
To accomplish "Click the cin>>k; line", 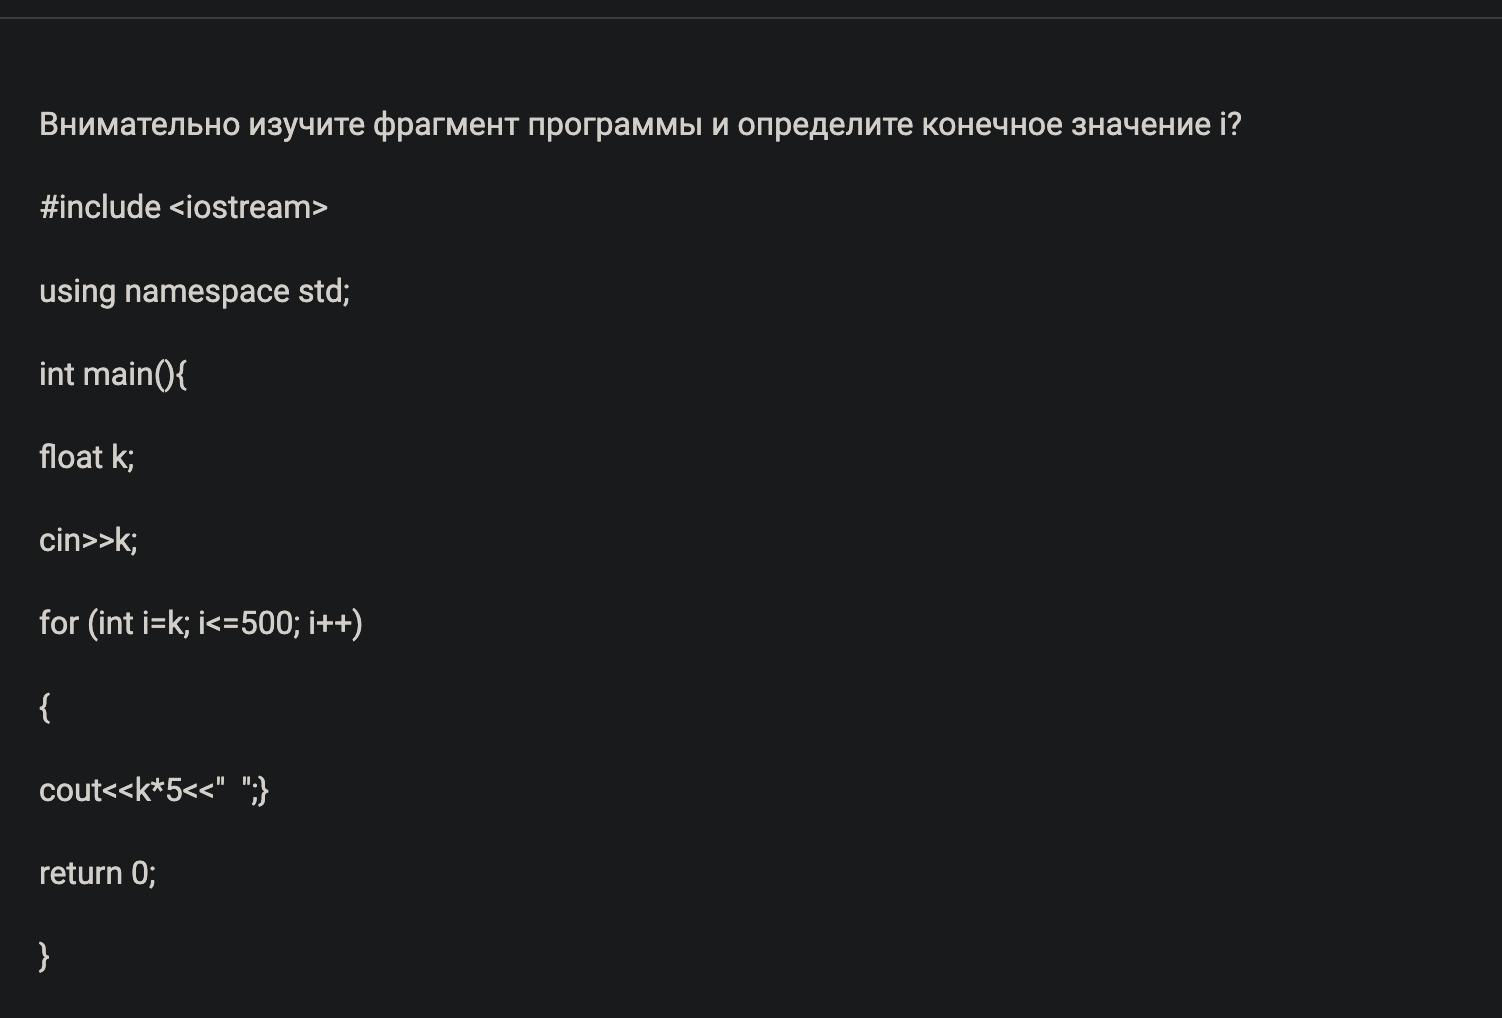I will tap(88, 540).
